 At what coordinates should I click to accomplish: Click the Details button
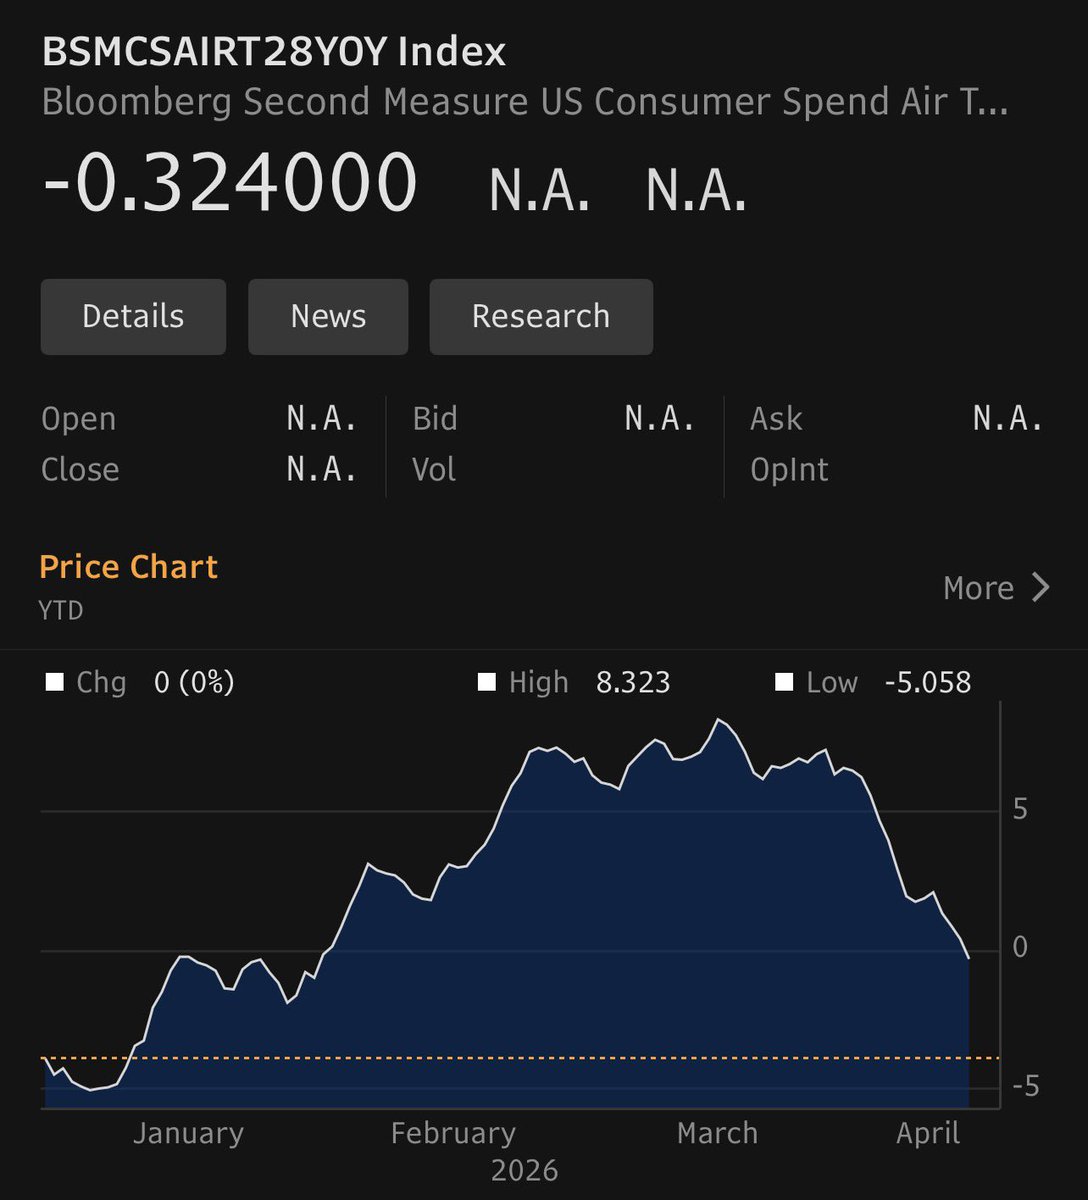click(133, 316)
